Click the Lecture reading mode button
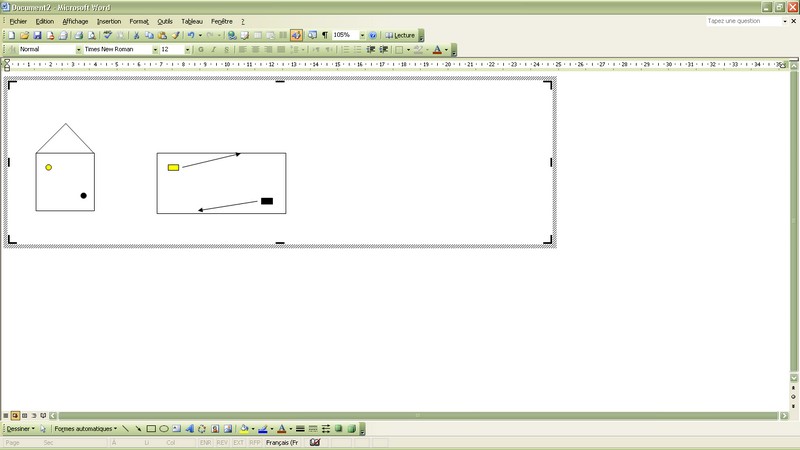This screenshot has width=800, height=450. pos(400,35)
